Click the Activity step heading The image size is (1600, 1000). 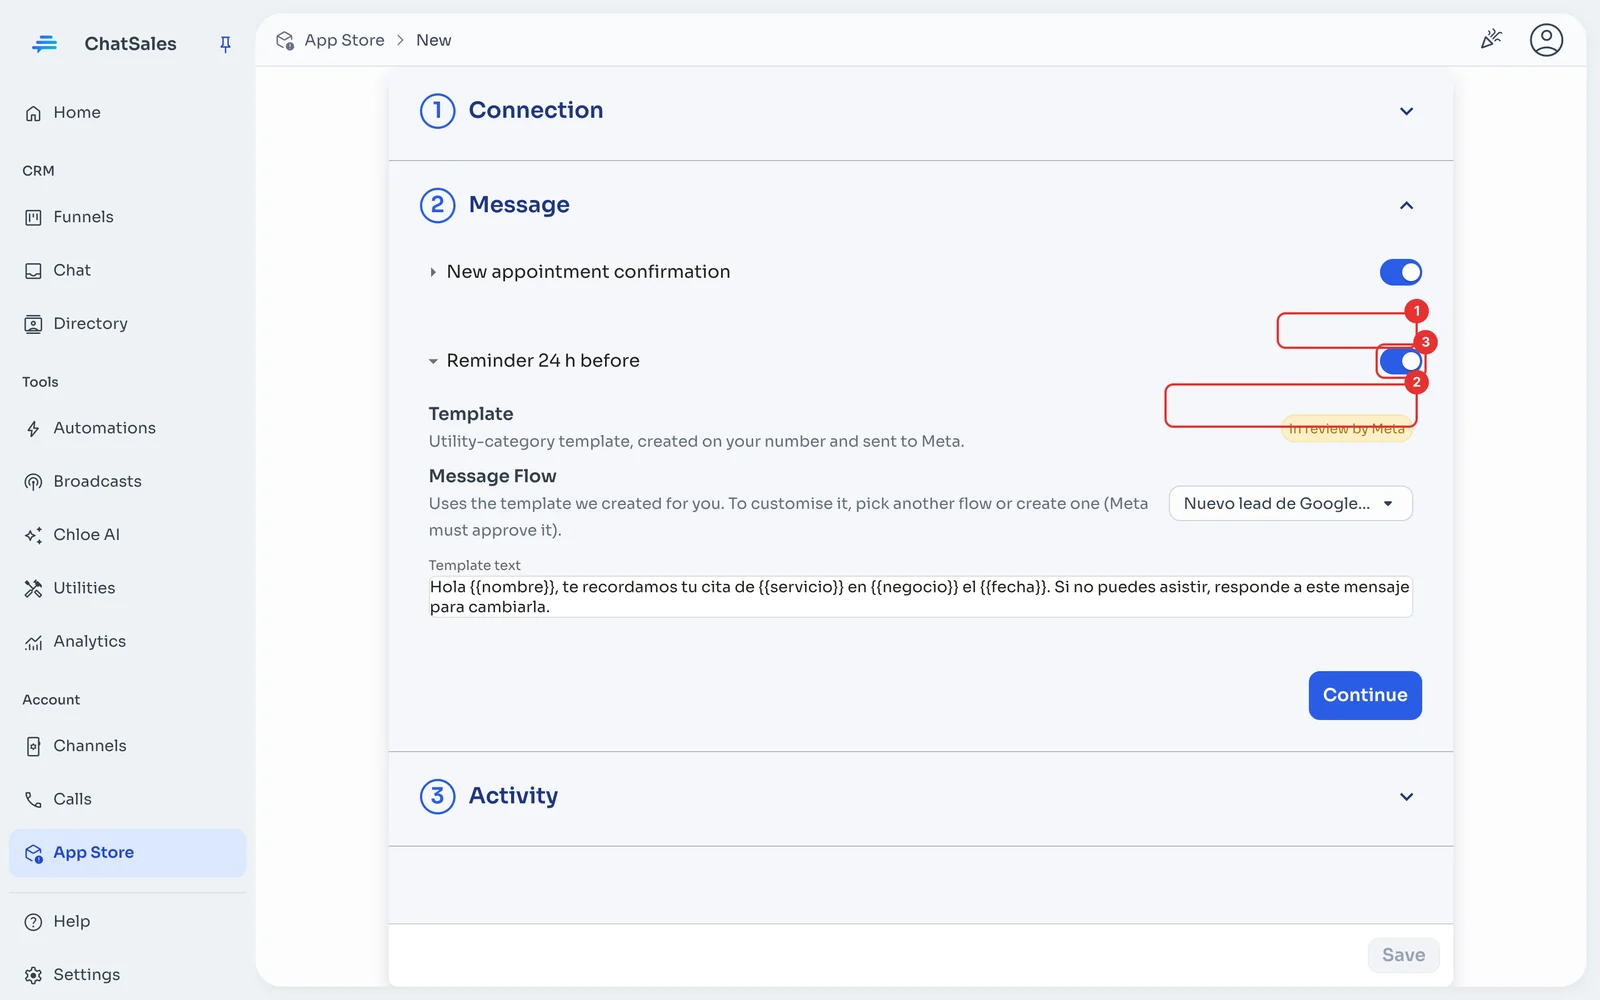click(x=513, y=796)
